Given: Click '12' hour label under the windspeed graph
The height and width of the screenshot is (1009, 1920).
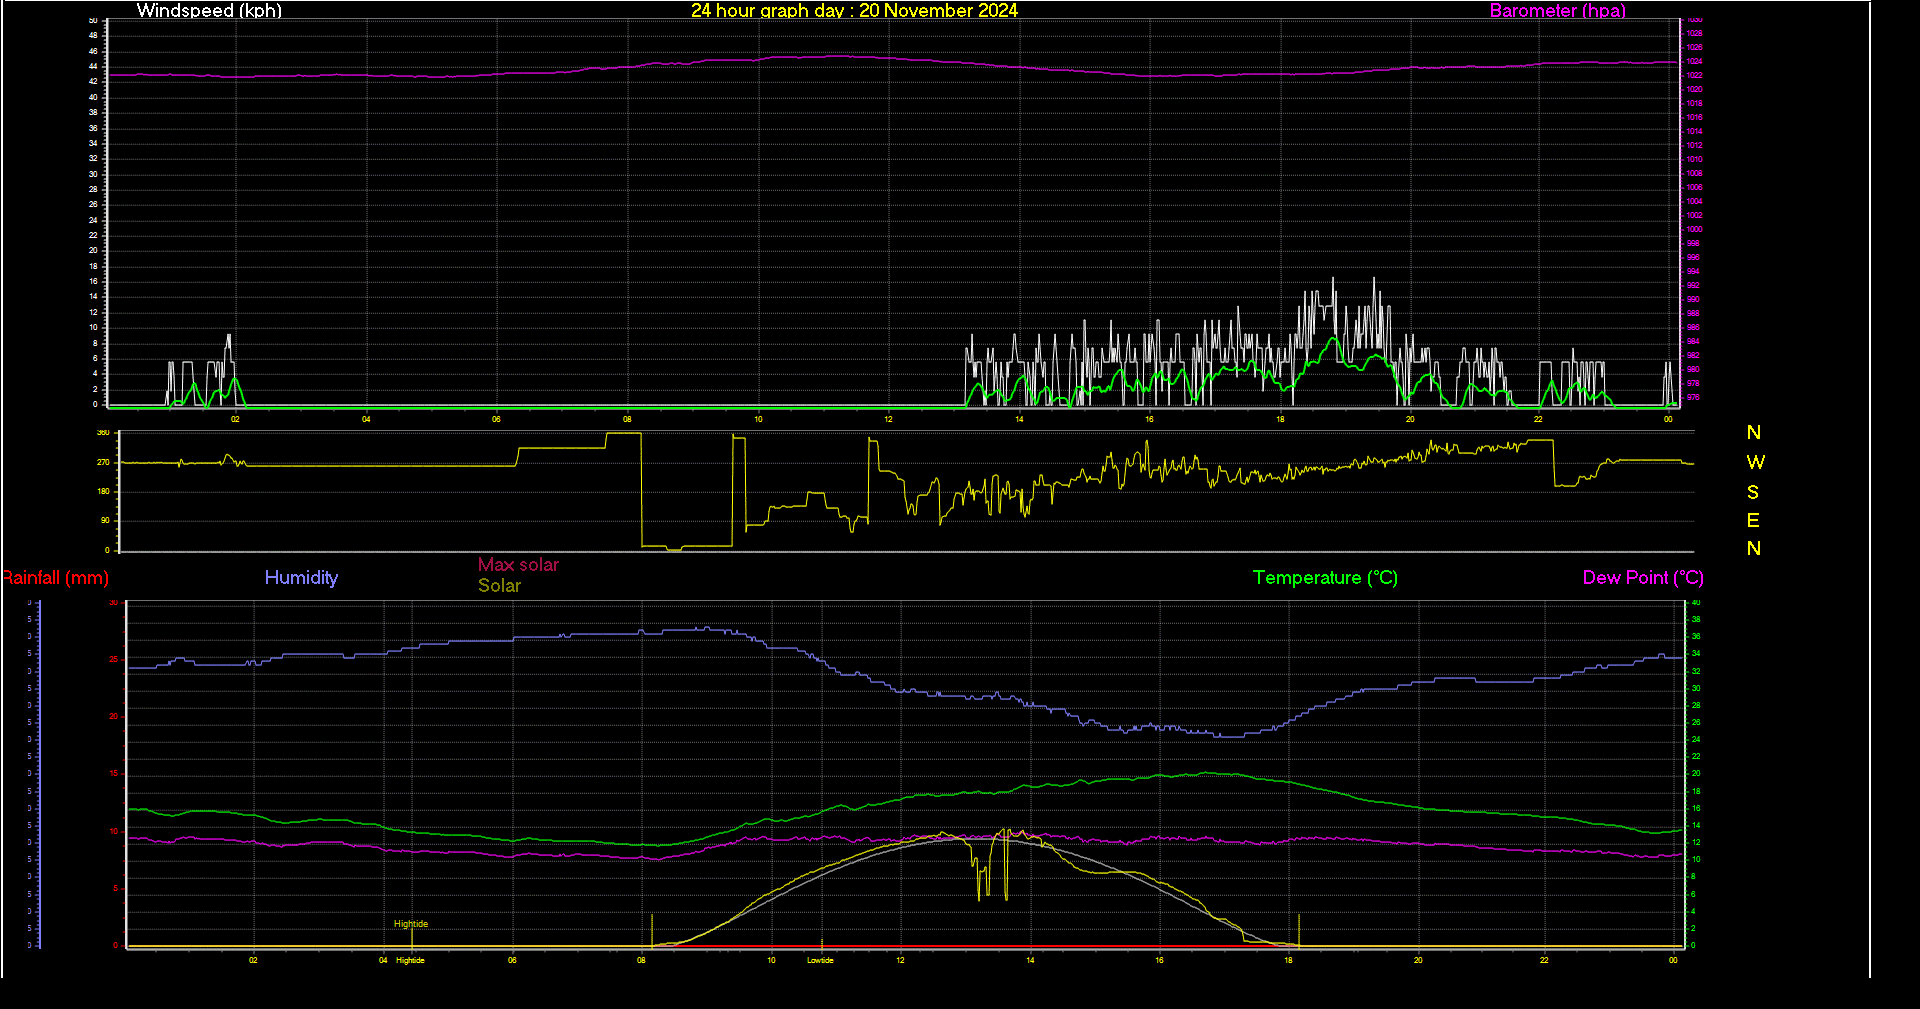Looking at the screenshot, I should (x=888, y=419).
